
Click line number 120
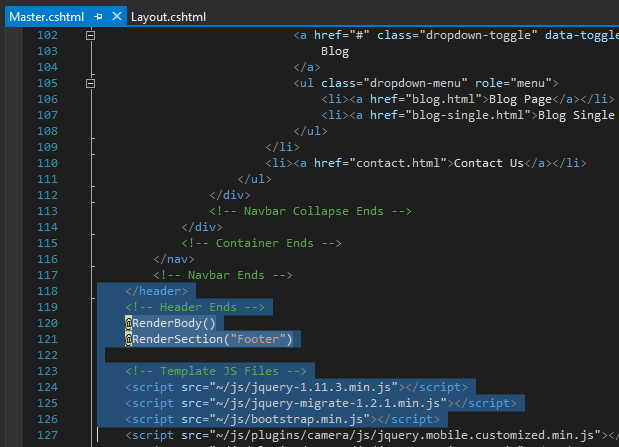click(x=47, y=323)
